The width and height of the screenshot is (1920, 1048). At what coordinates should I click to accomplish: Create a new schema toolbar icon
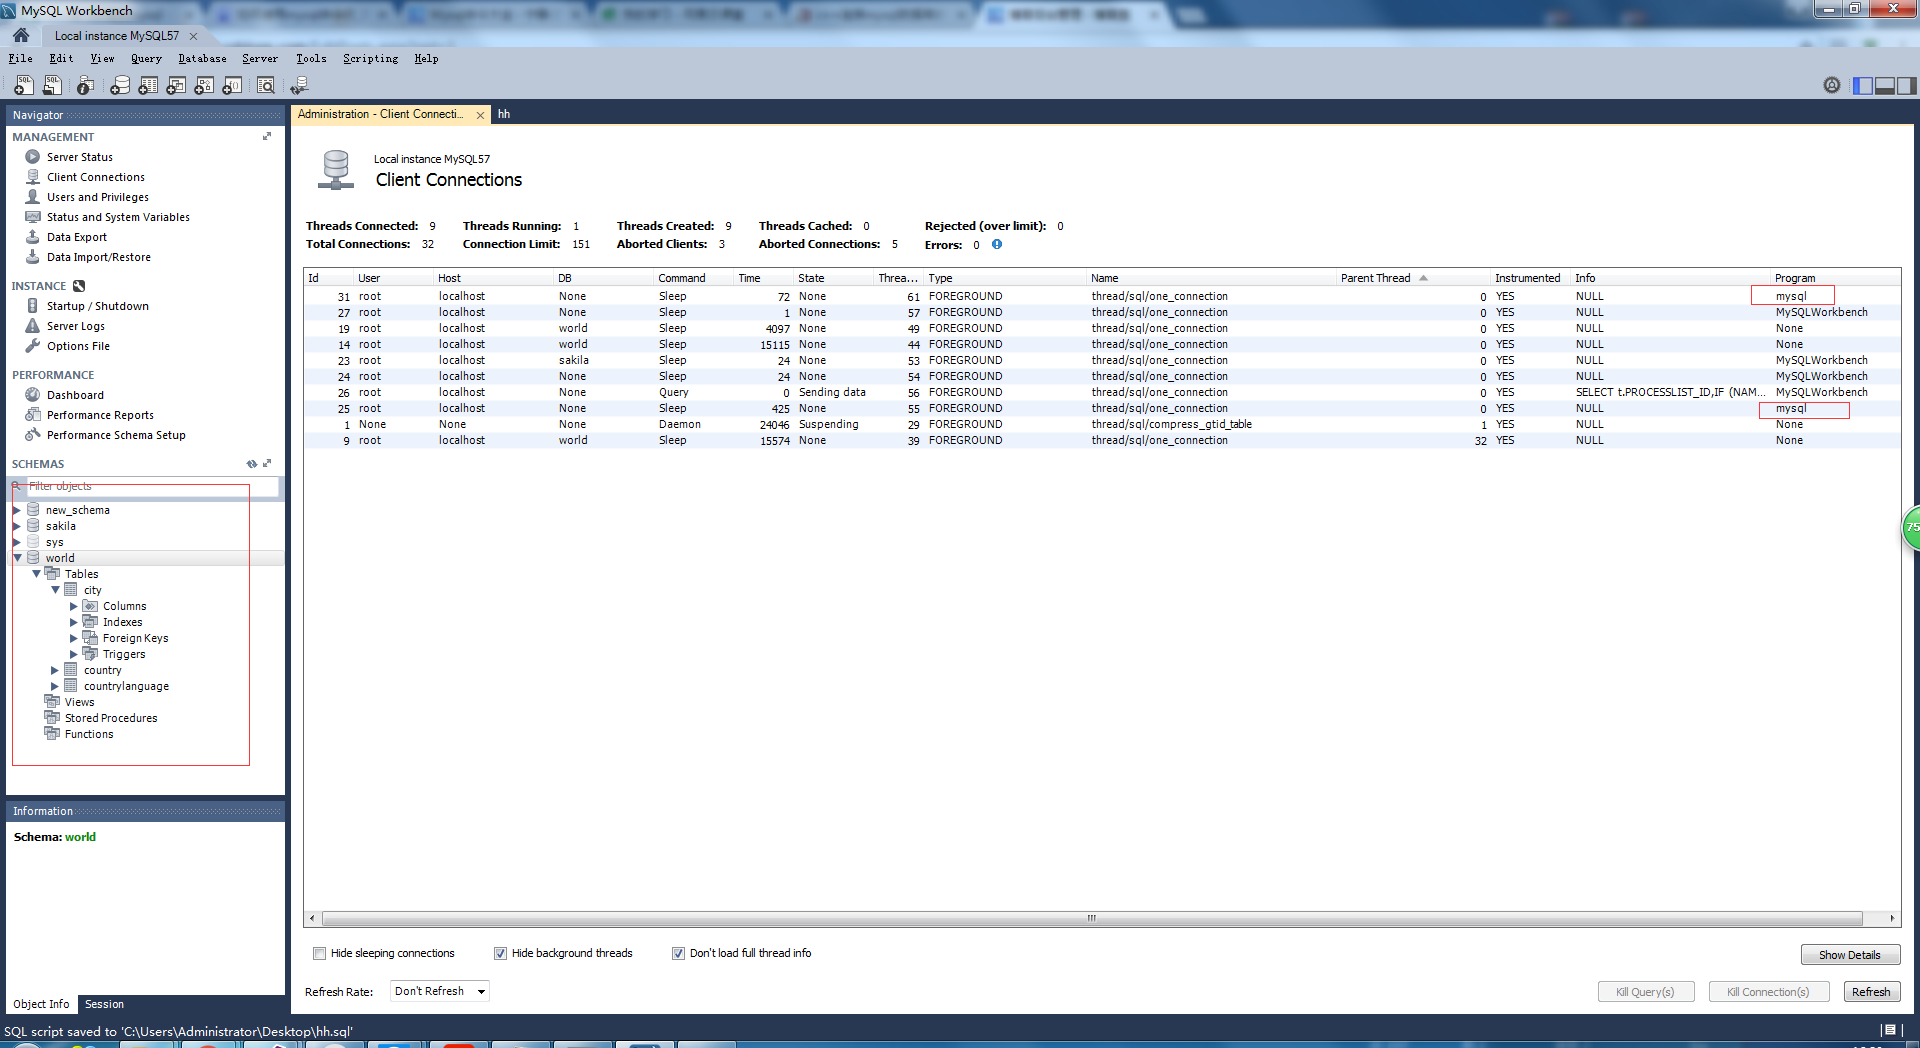(x=120, y=86)
